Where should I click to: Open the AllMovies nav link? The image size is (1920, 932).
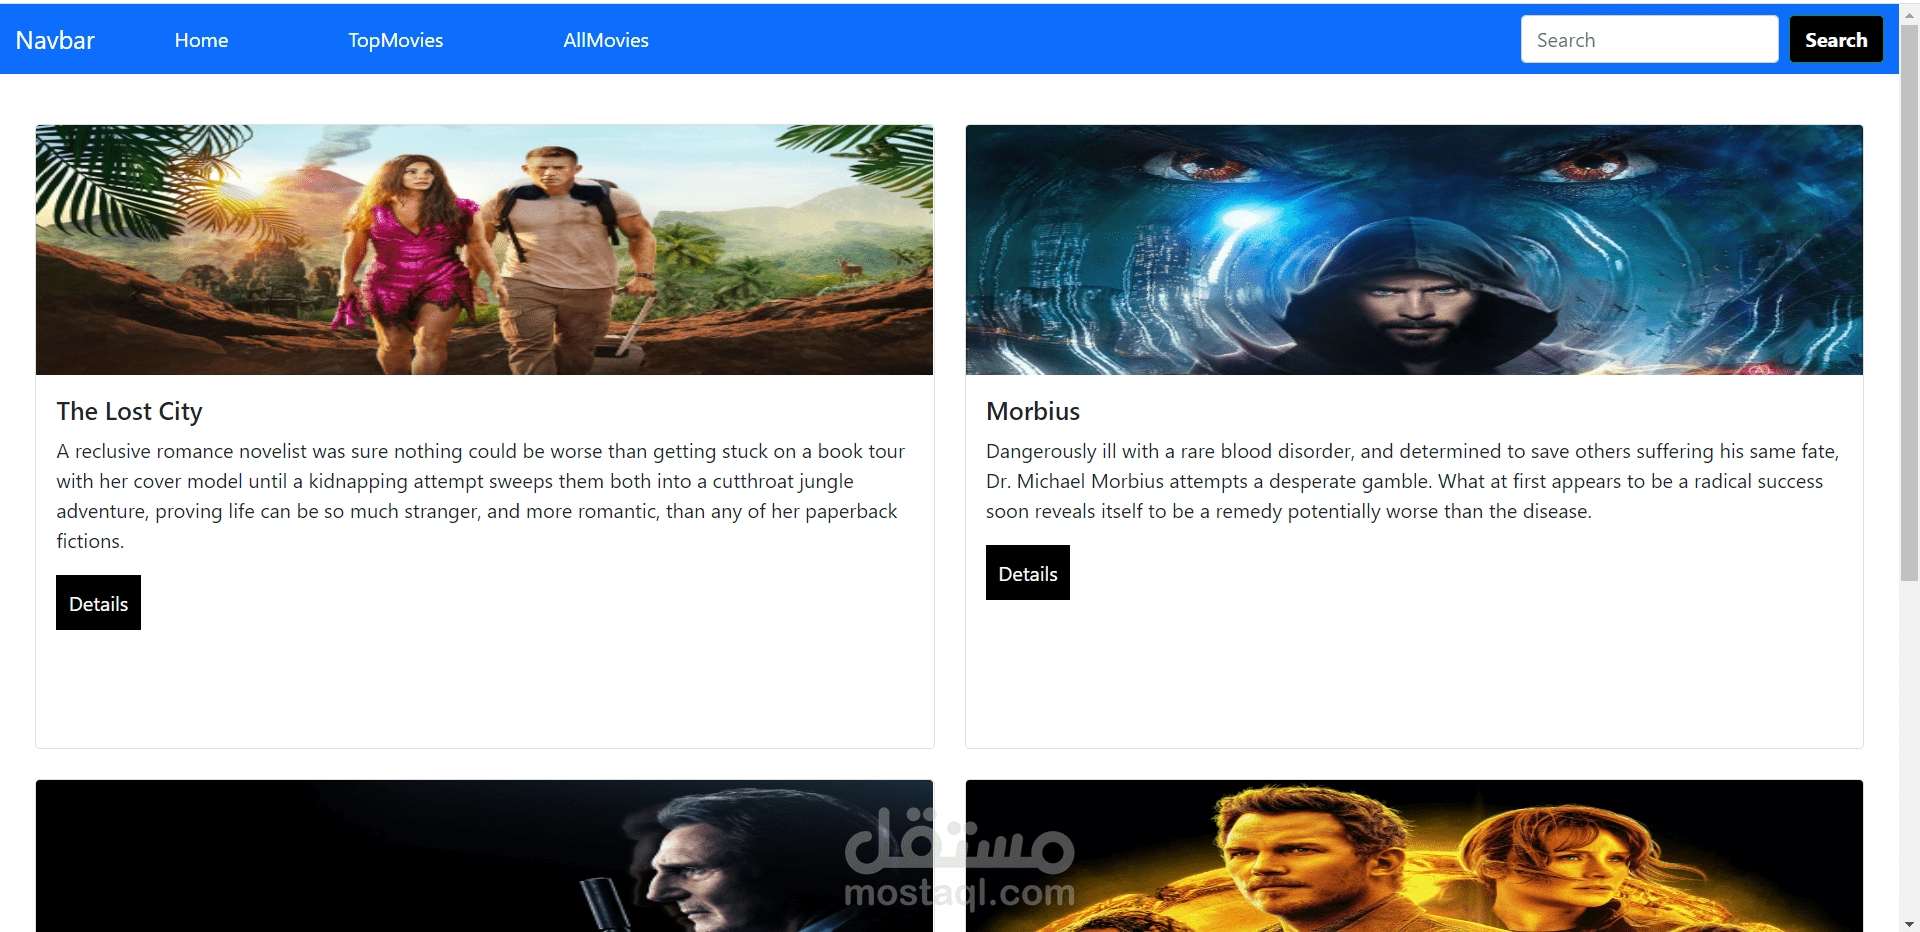(605, 40)
